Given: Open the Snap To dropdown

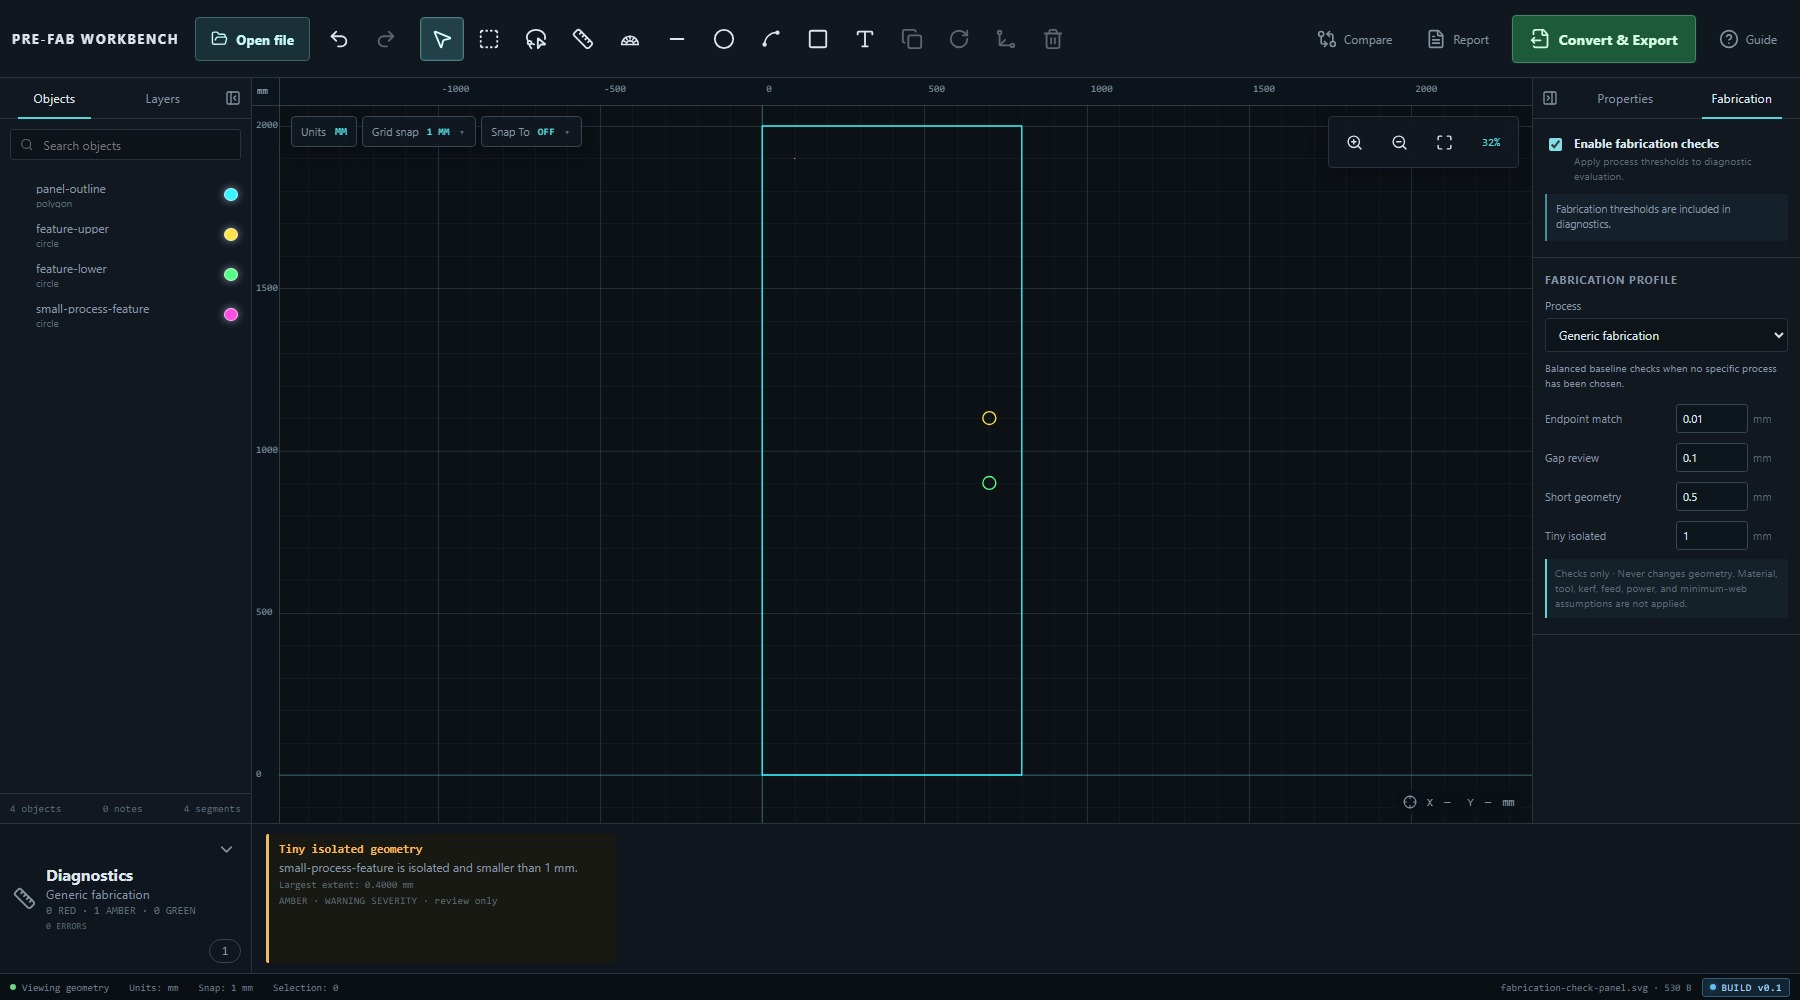Looking at the screenshot, I should [531, 132].
